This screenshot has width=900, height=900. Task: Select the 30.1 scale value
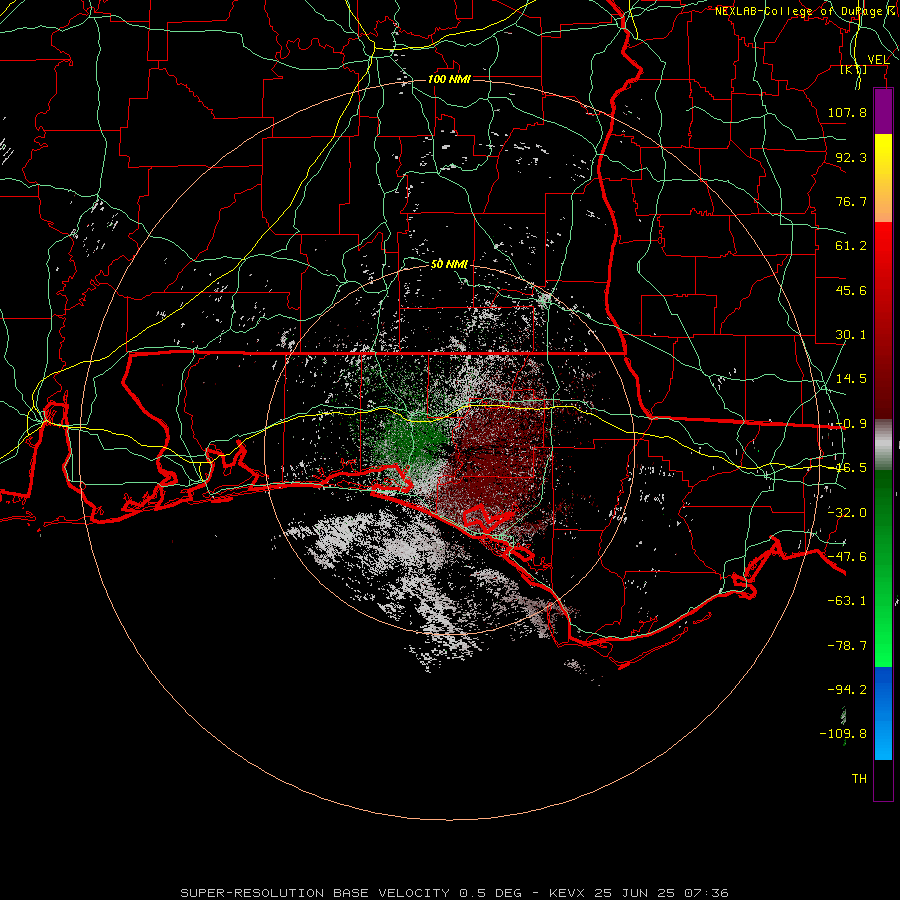click(x=851, y=335)
